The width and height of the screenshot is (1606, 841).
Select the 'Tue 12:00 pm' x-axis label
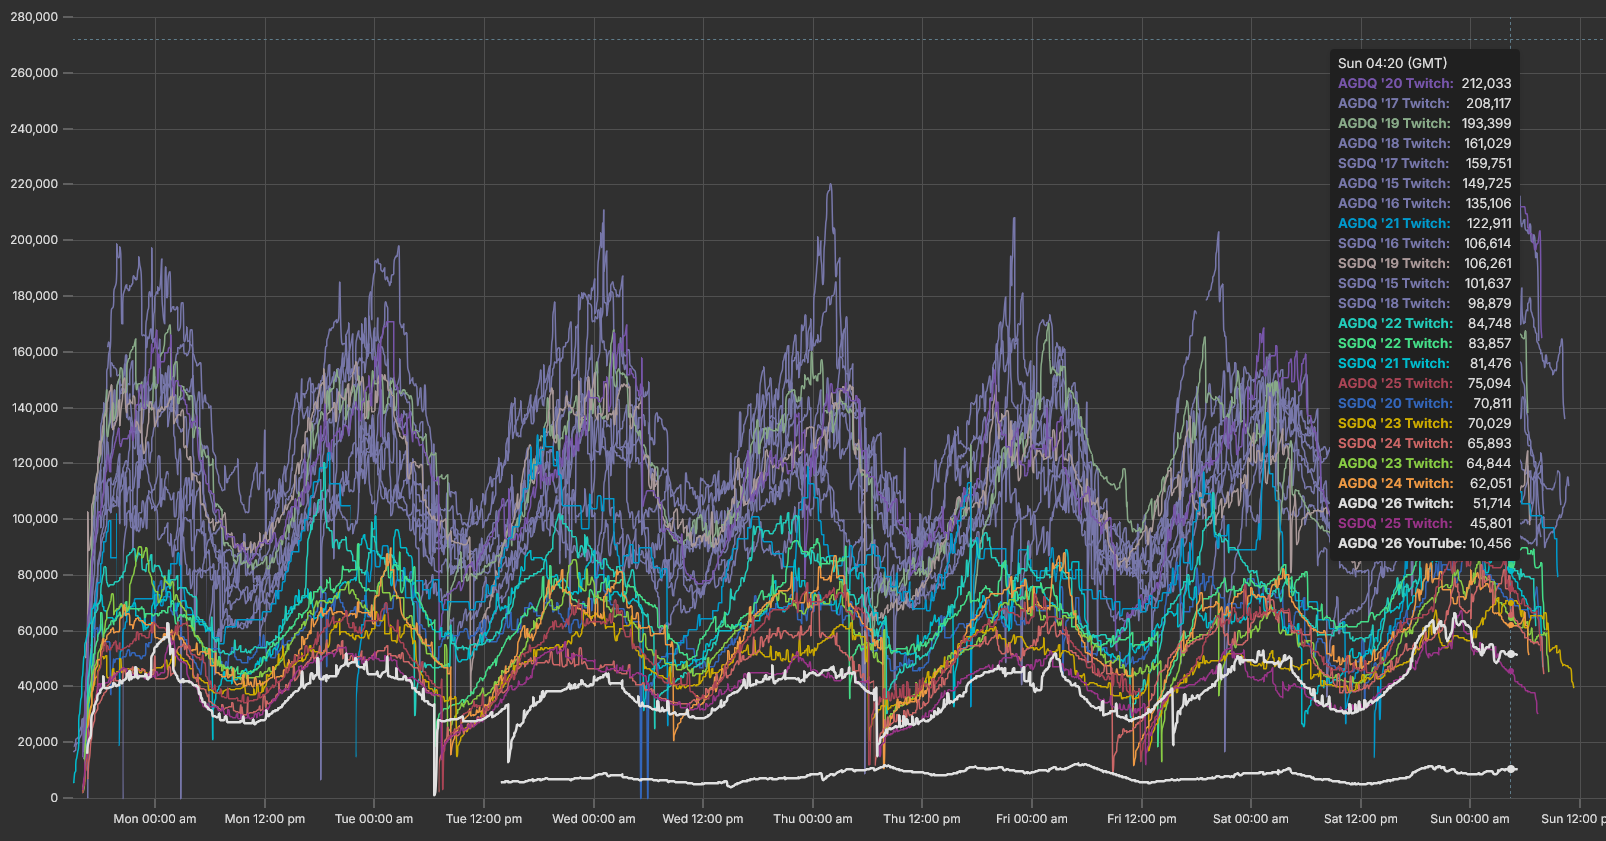(x=484, y=819)
